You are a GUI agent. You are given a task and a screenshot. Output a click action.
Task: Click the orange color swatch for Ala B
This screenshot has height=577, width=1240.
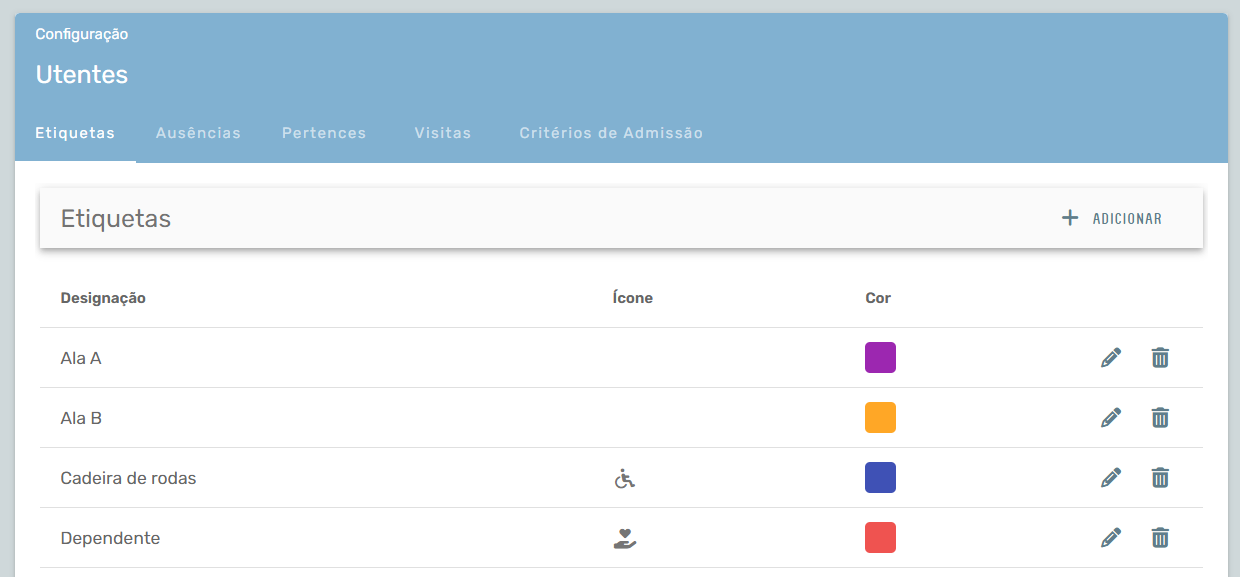point(880,418)
